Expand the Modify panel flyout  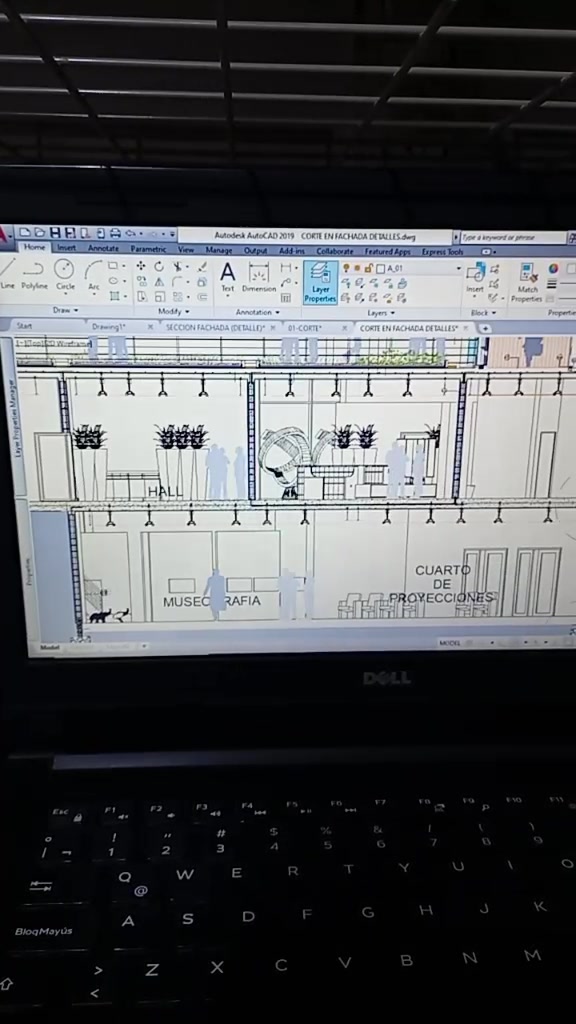(x=174, y=312)
